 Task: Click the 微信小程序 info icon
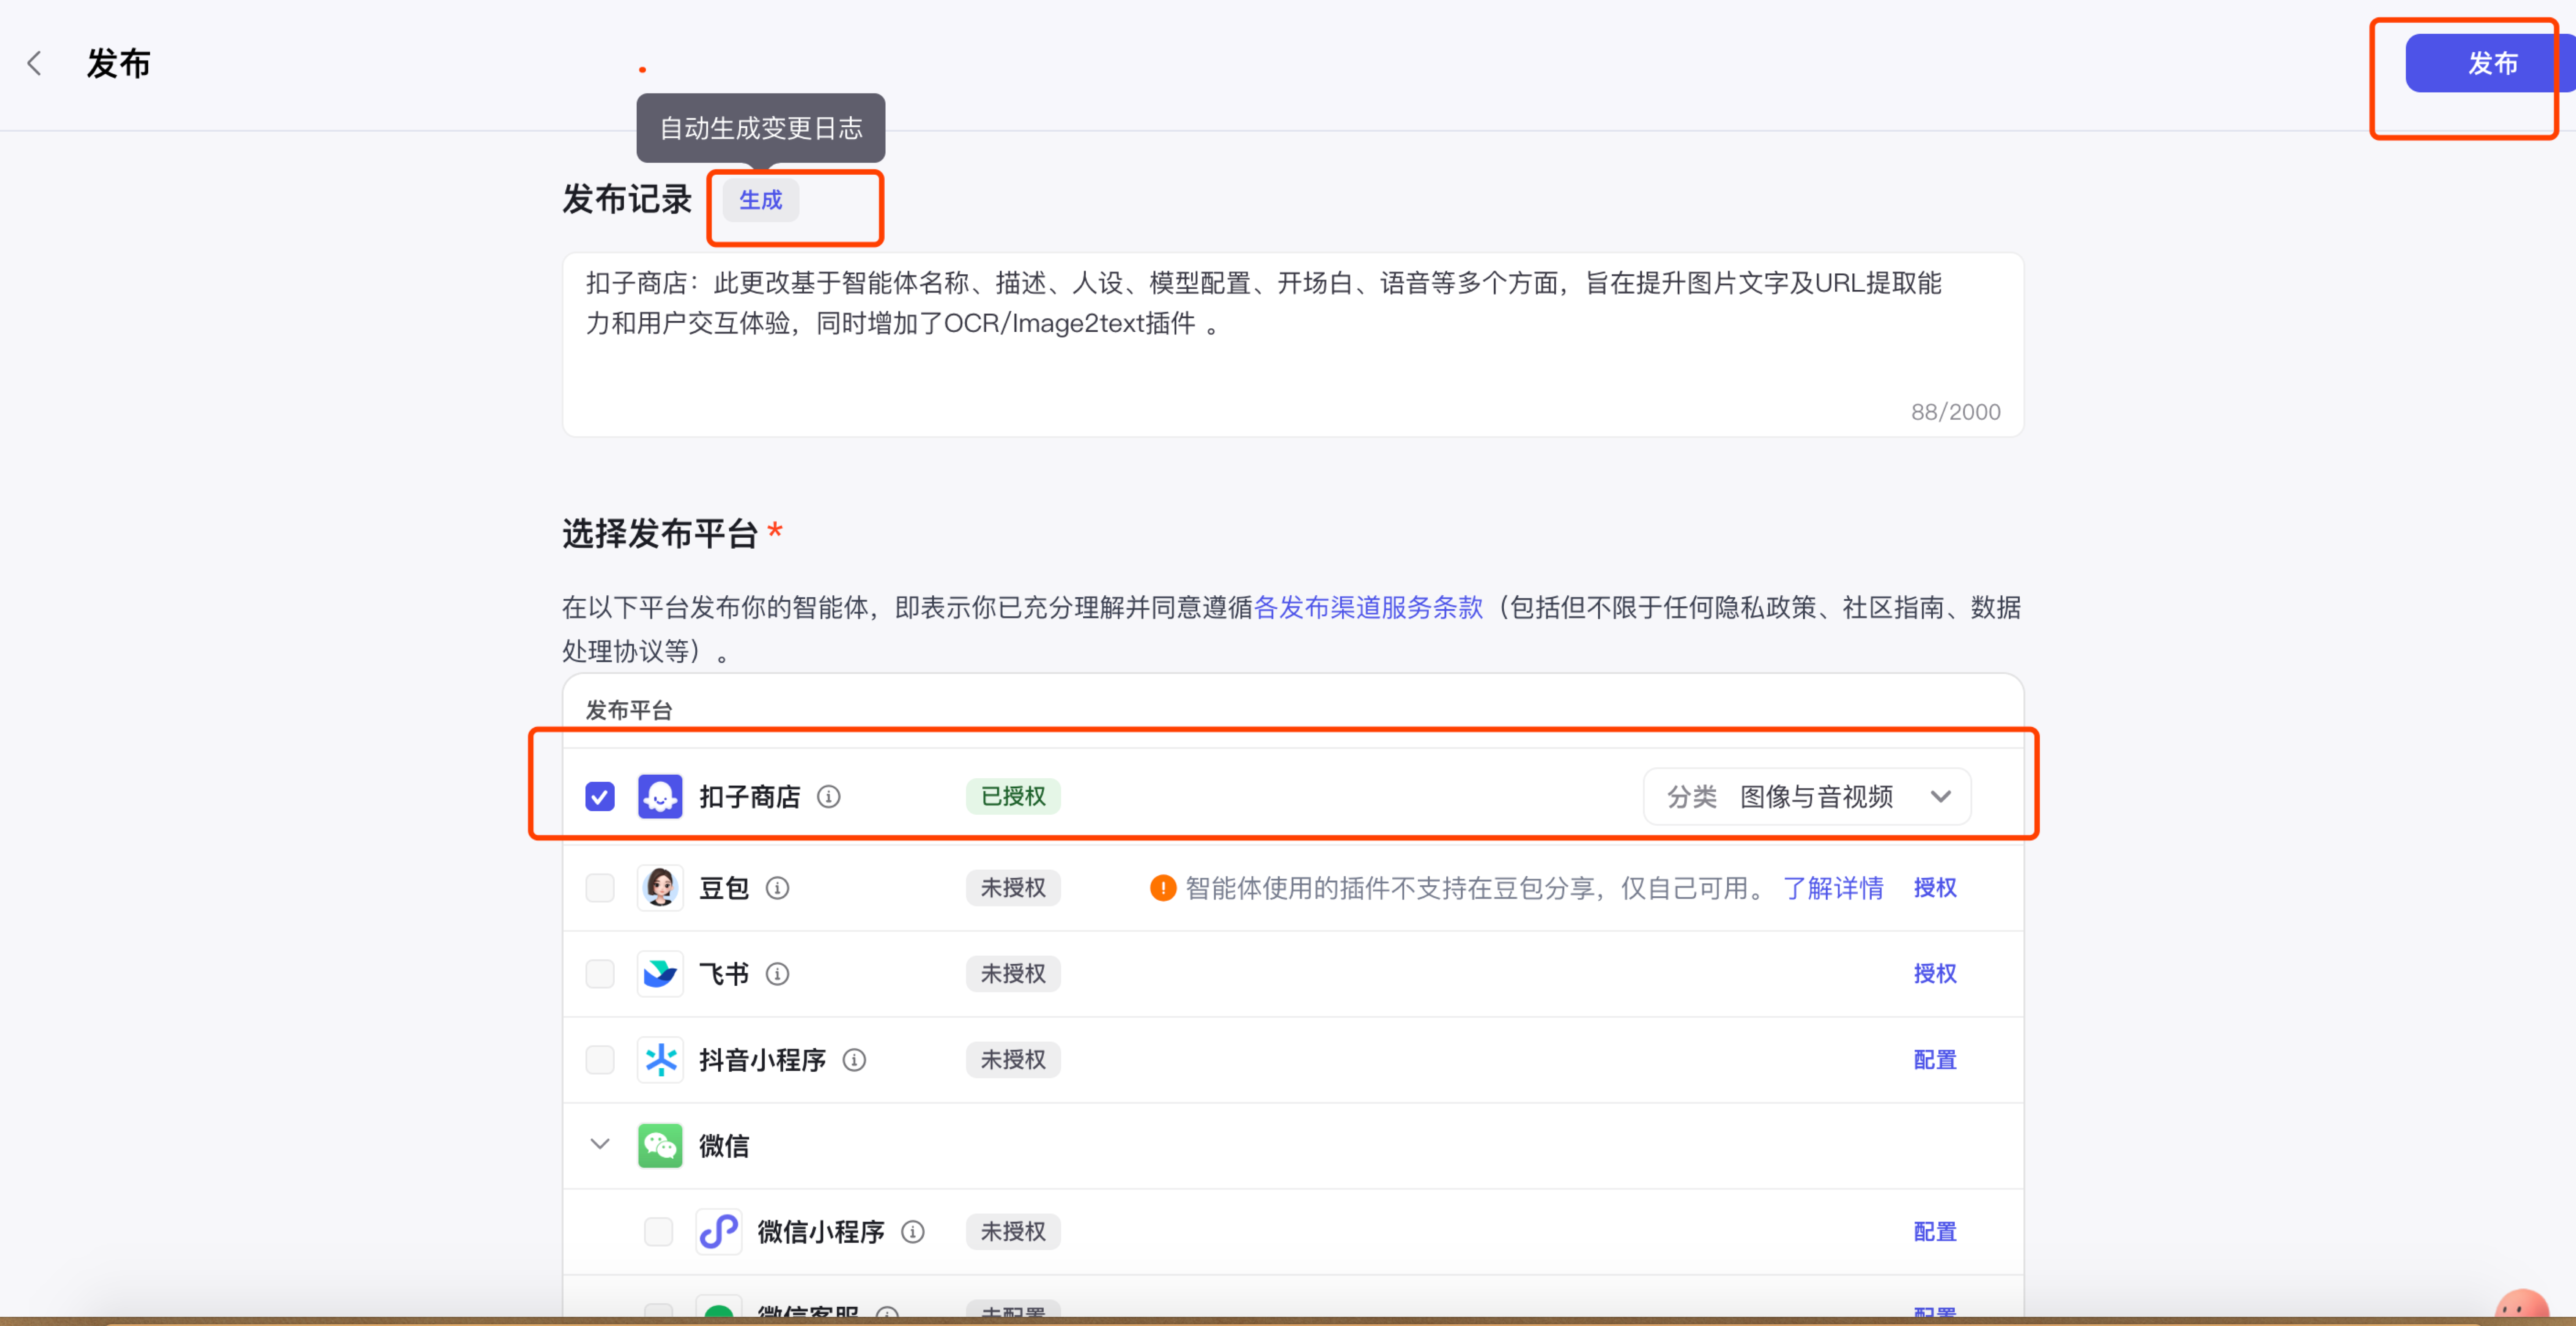click(912, 1232)
